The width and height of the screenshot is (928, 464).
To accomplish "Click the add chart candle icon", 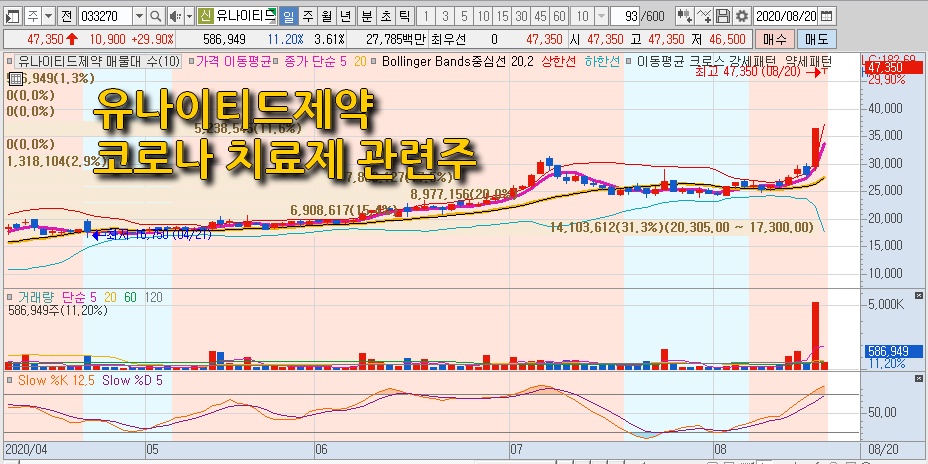I will click(685, 16).
